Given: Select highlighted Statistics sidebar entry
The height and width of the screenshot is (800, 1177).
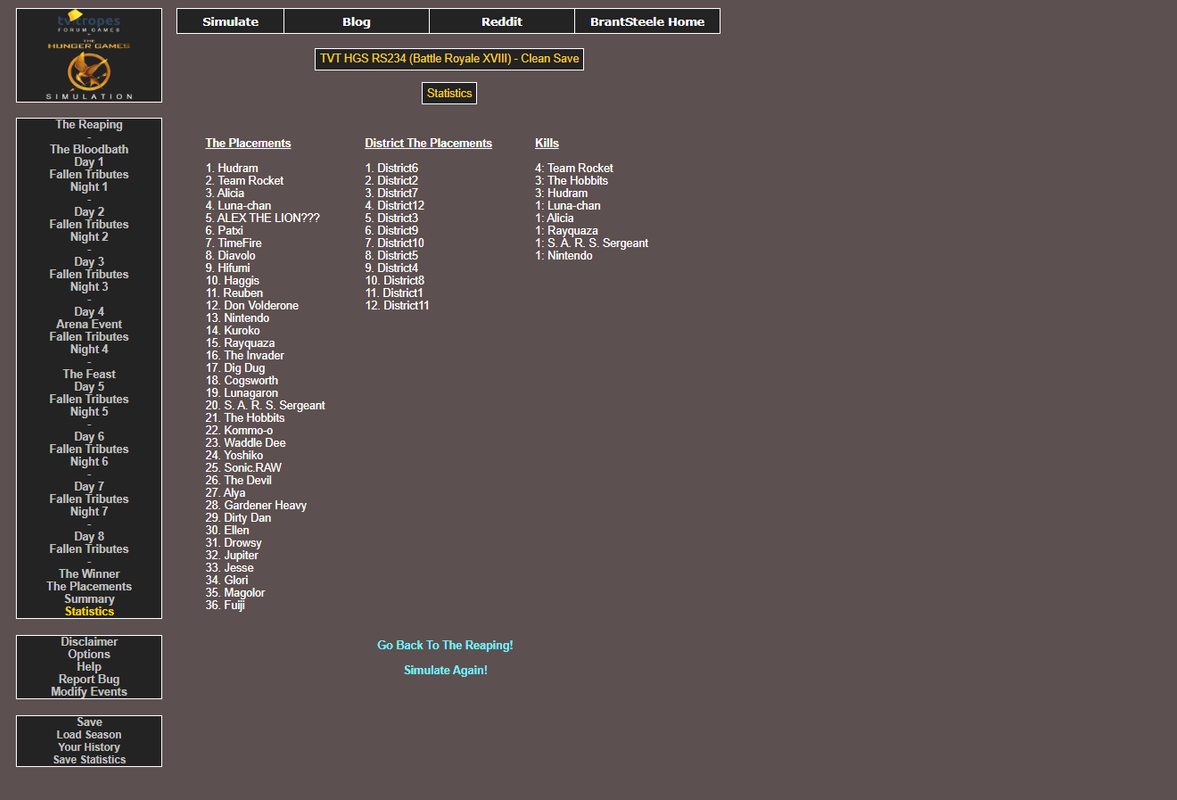Looking at the screenshot, I should point(89,612).
